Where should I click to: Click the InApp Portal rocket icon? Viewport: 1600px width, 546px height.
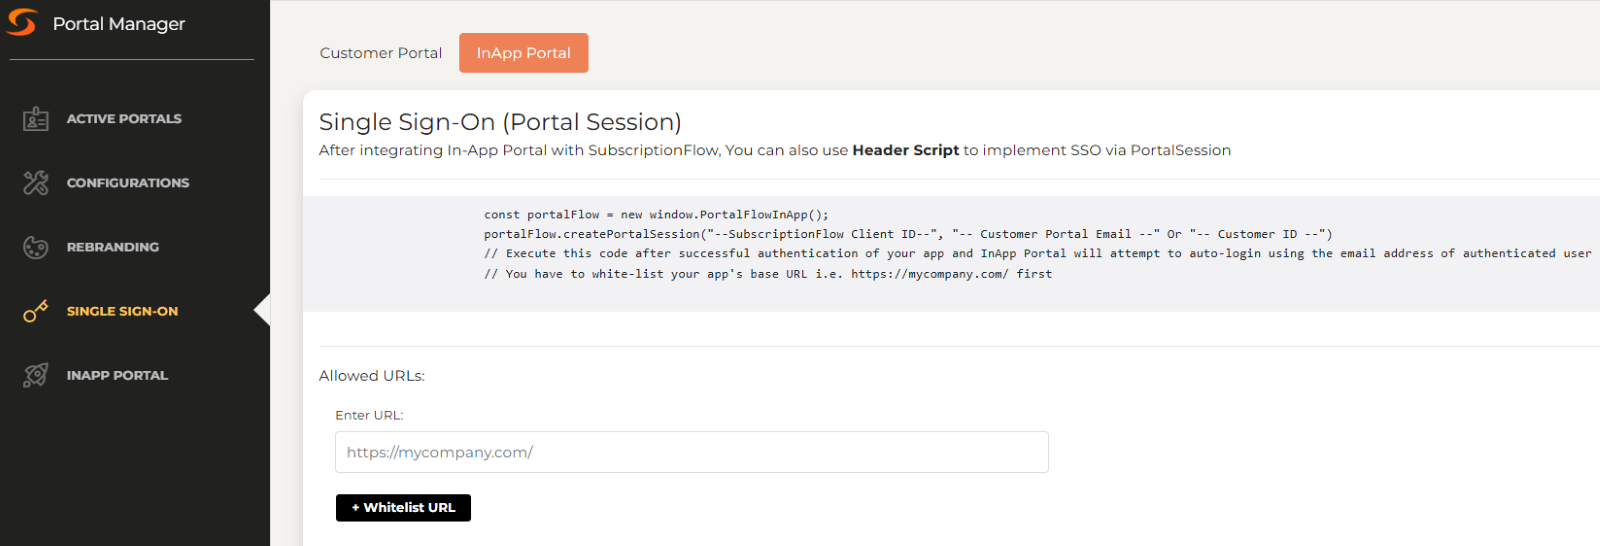point(36,375)
